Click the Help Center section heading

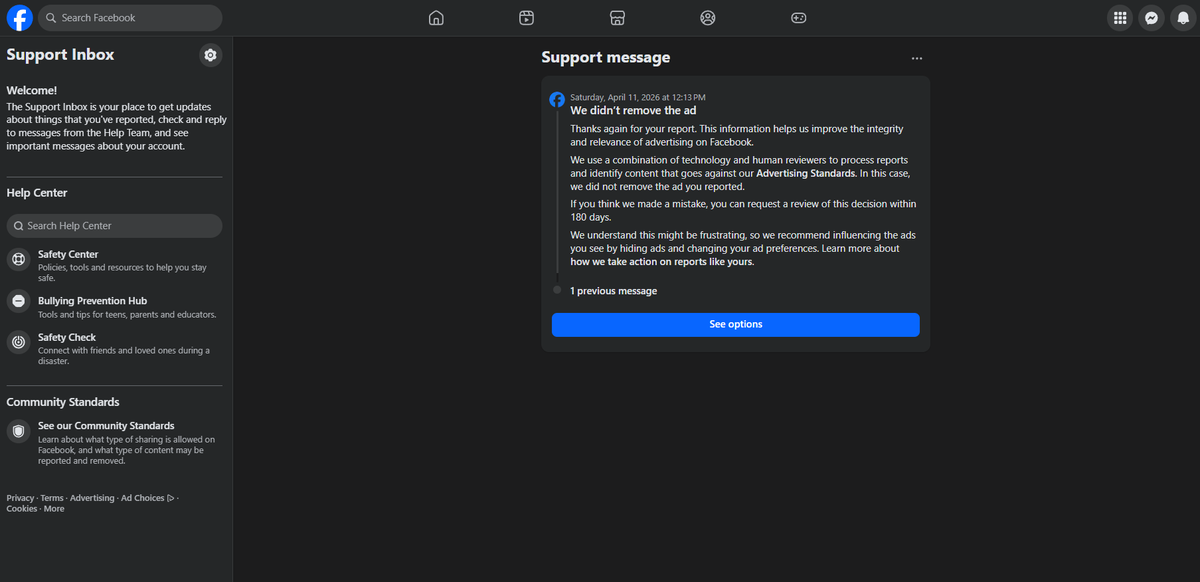tap(37, 193)
